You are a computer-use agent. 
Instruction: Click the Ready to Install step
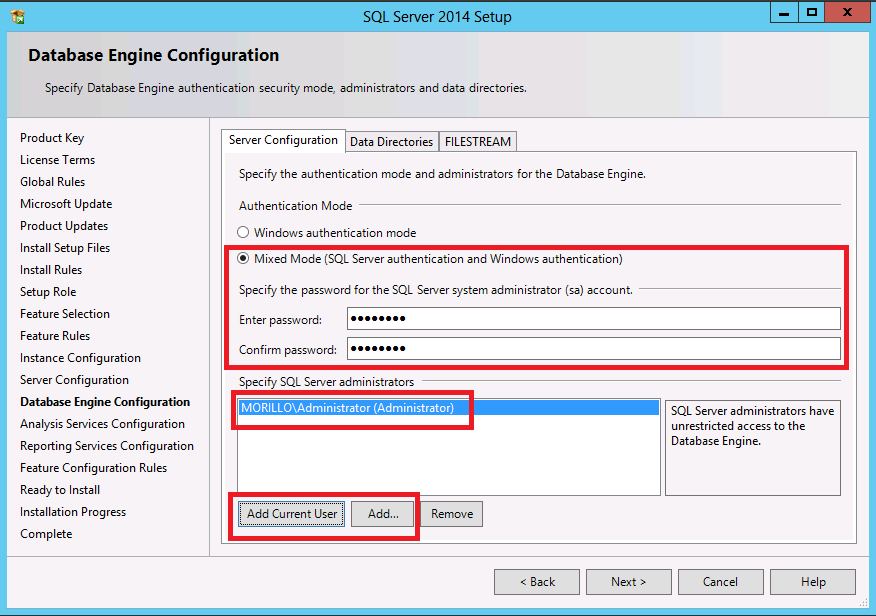click(x=60, y=490)
